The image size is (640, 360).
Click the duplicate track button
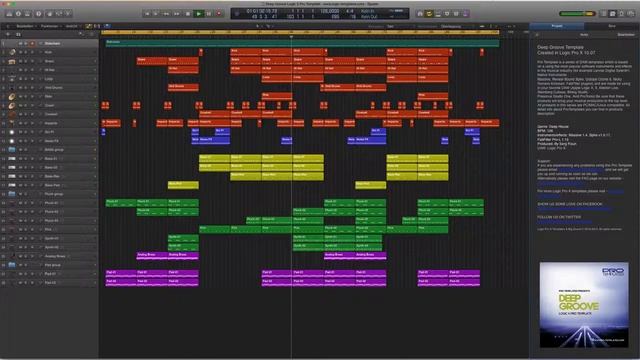tap(18, 34)
